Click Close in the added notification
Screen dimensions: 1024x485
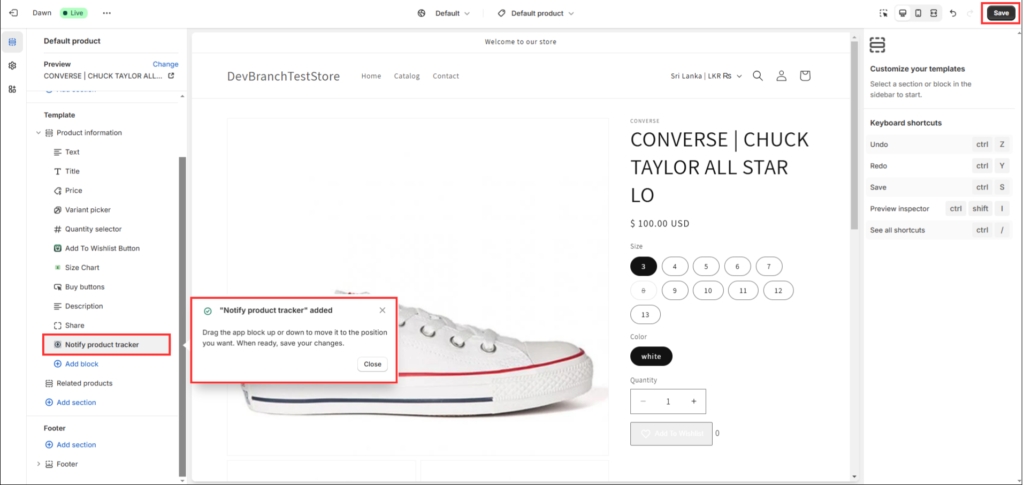(372, 364)
